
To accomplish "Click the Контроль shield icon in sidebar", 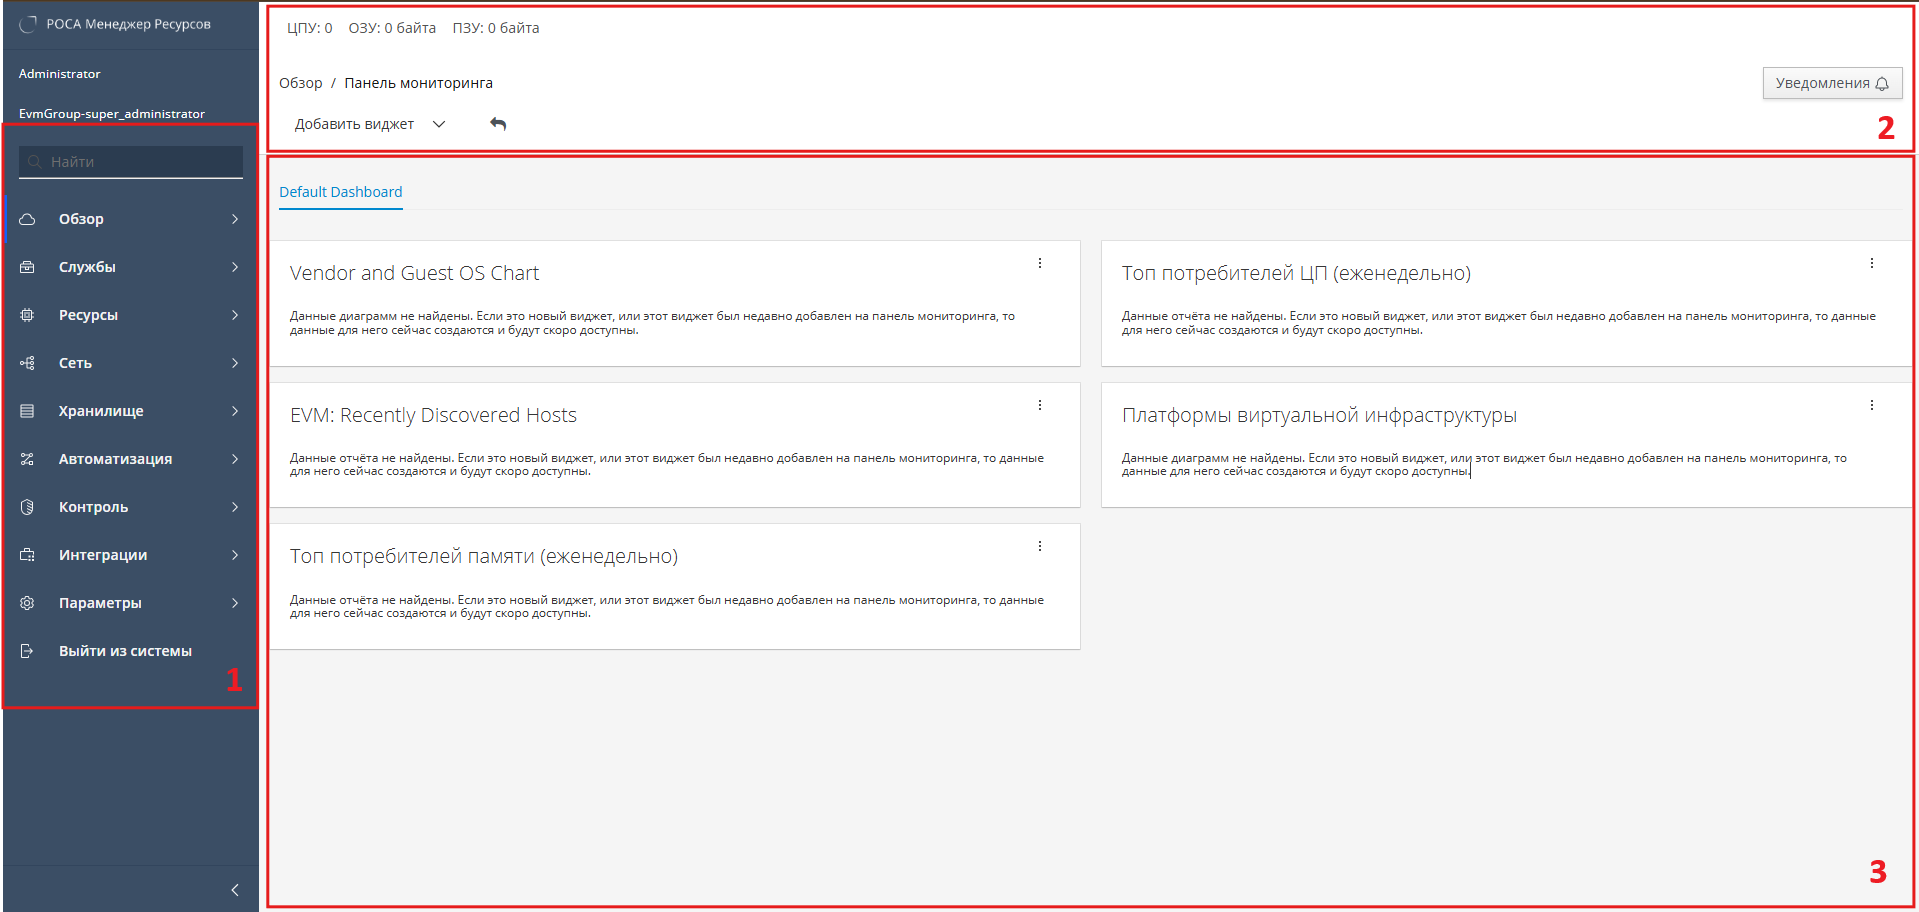I will point(27,507).
